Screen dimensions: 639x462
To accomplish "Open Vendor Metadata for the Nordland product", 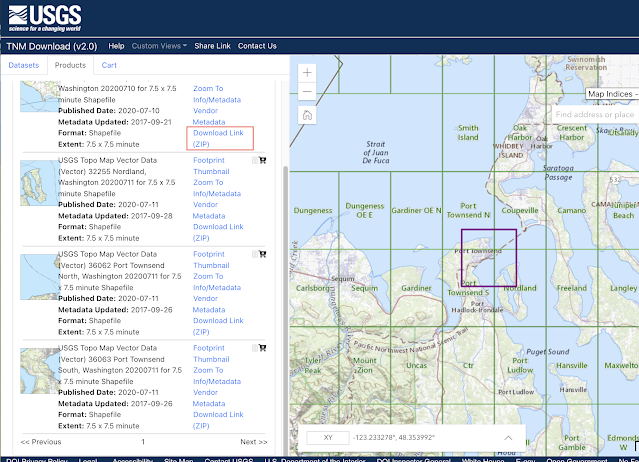I will (209, 210).
